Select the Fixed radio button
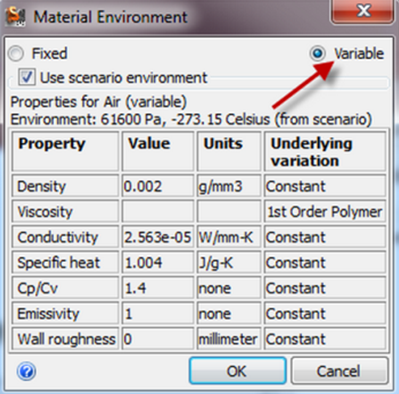Screen dimensions: 399x394 tap(16, 53)
